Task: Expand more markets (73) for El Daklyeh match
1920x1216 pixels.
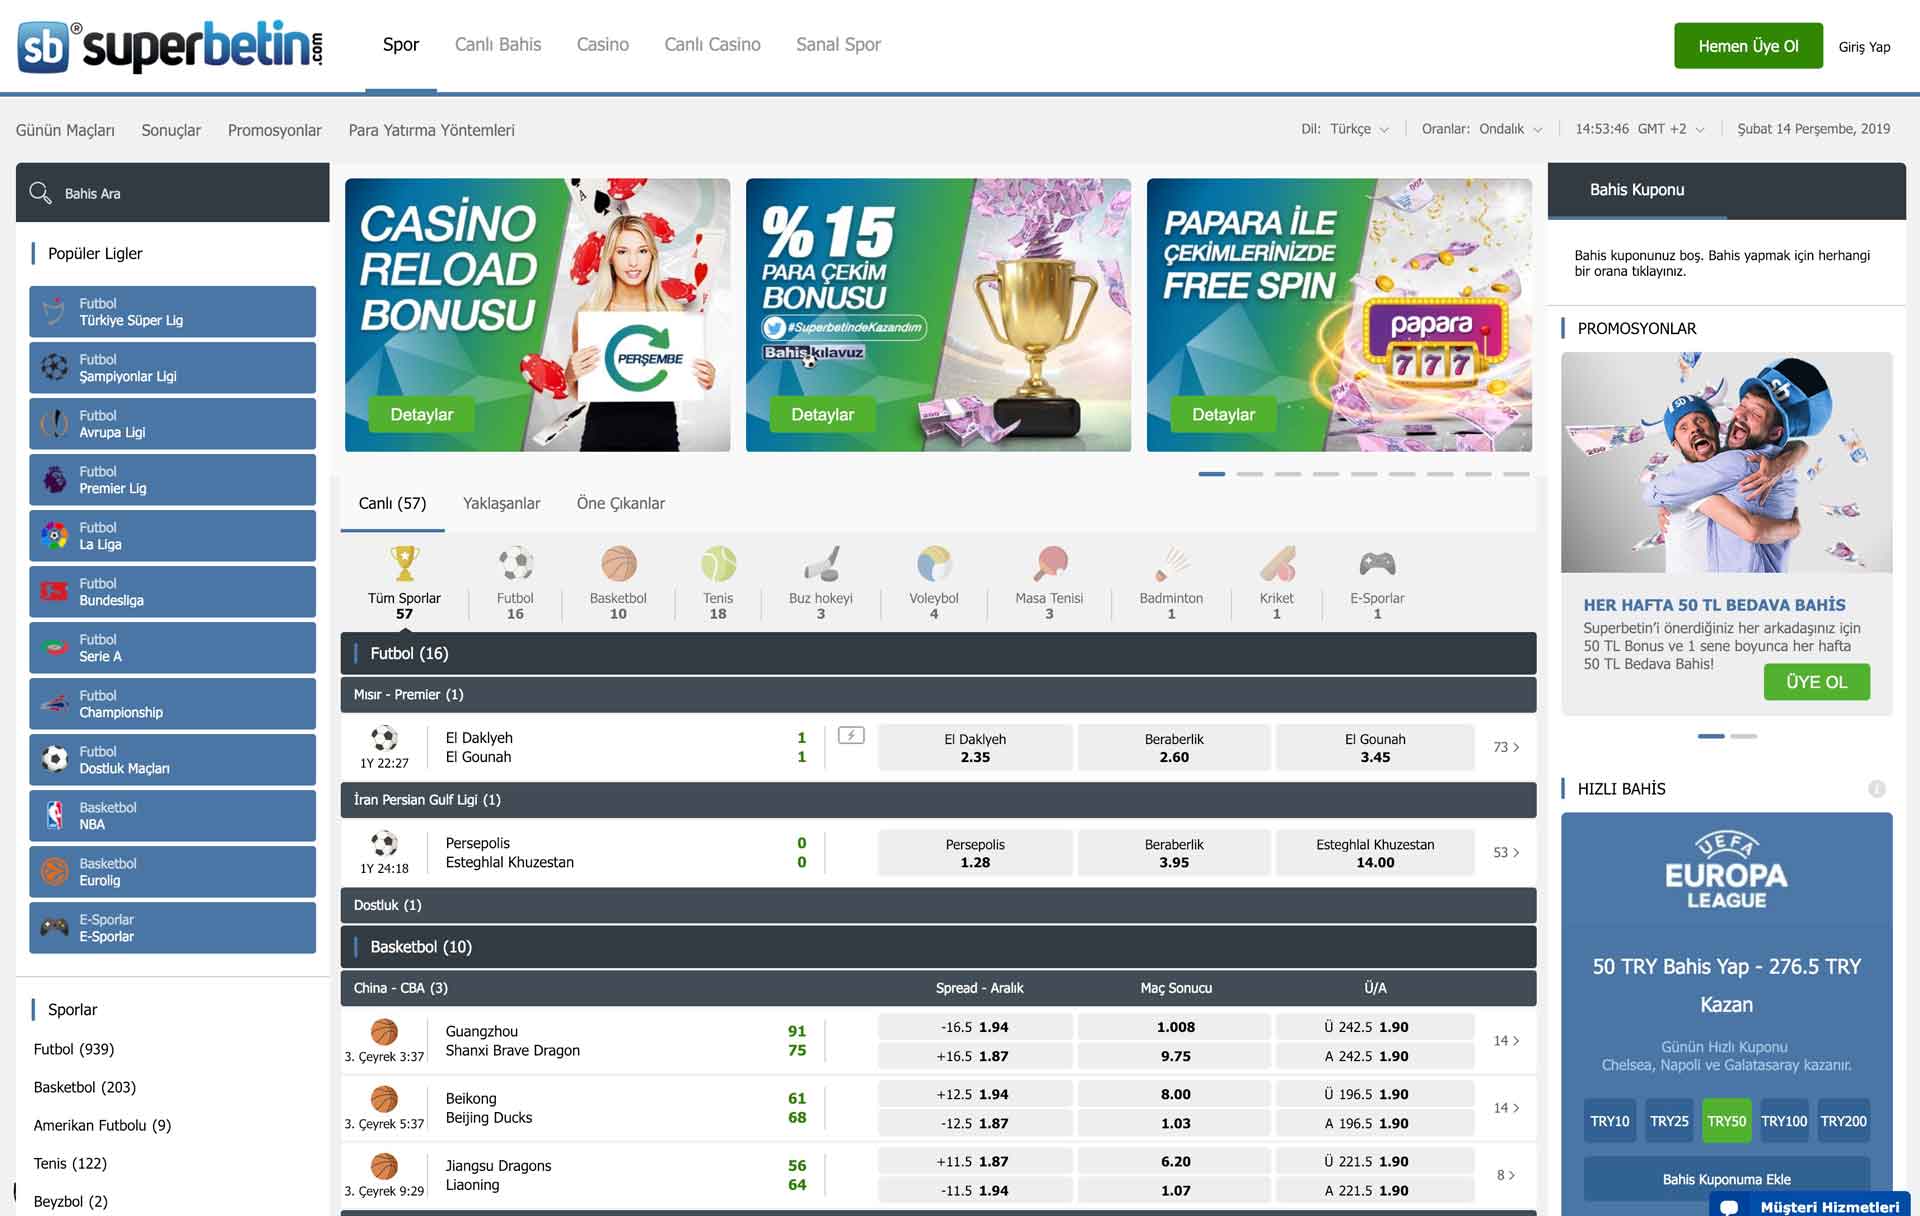Action: (x=1506, y=747)
